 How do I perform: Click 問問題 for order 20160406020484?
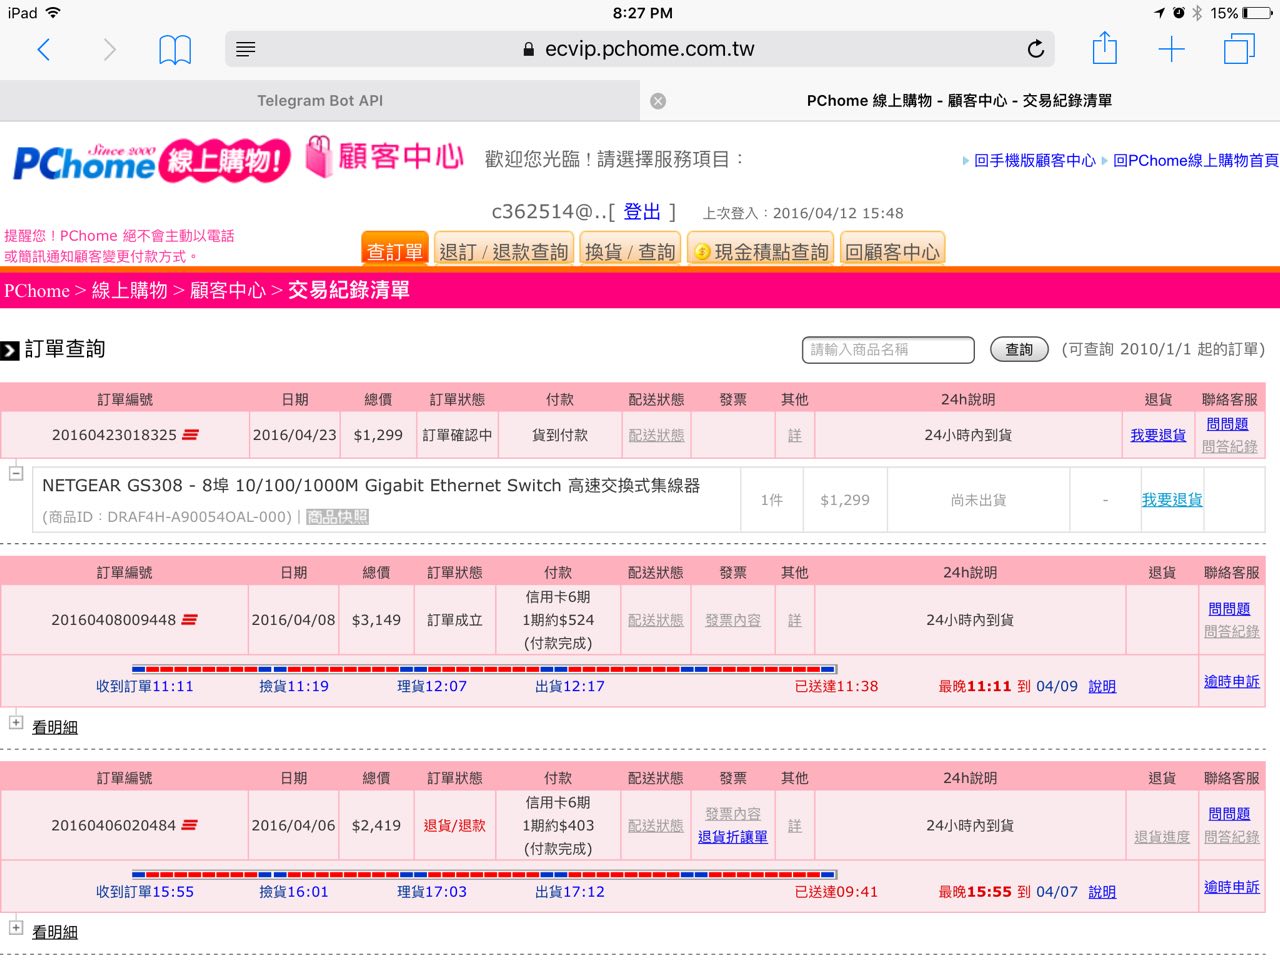pyautogui.click(x=1229, y=815)
